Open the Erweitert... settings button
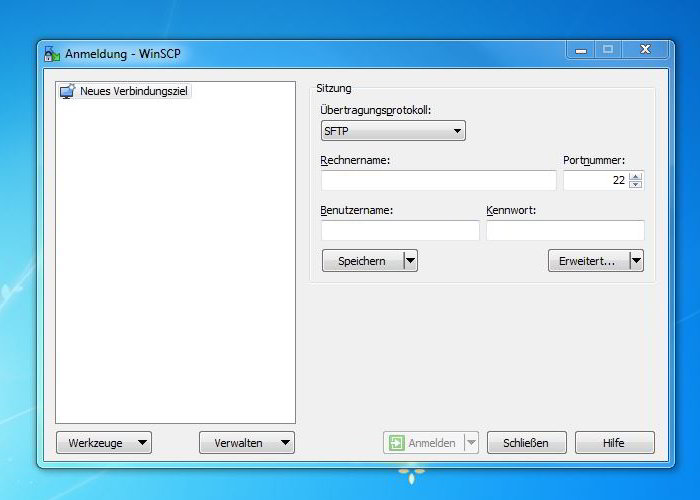 588,261
